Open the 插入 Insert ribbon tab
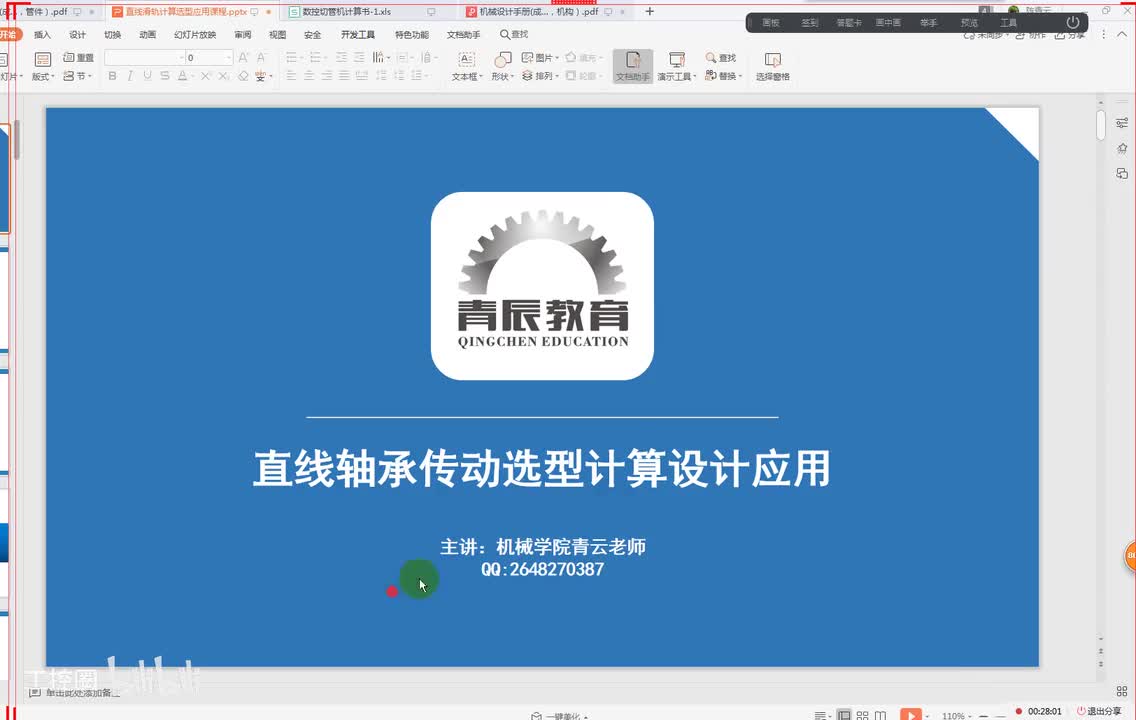 tap(43, 34)
